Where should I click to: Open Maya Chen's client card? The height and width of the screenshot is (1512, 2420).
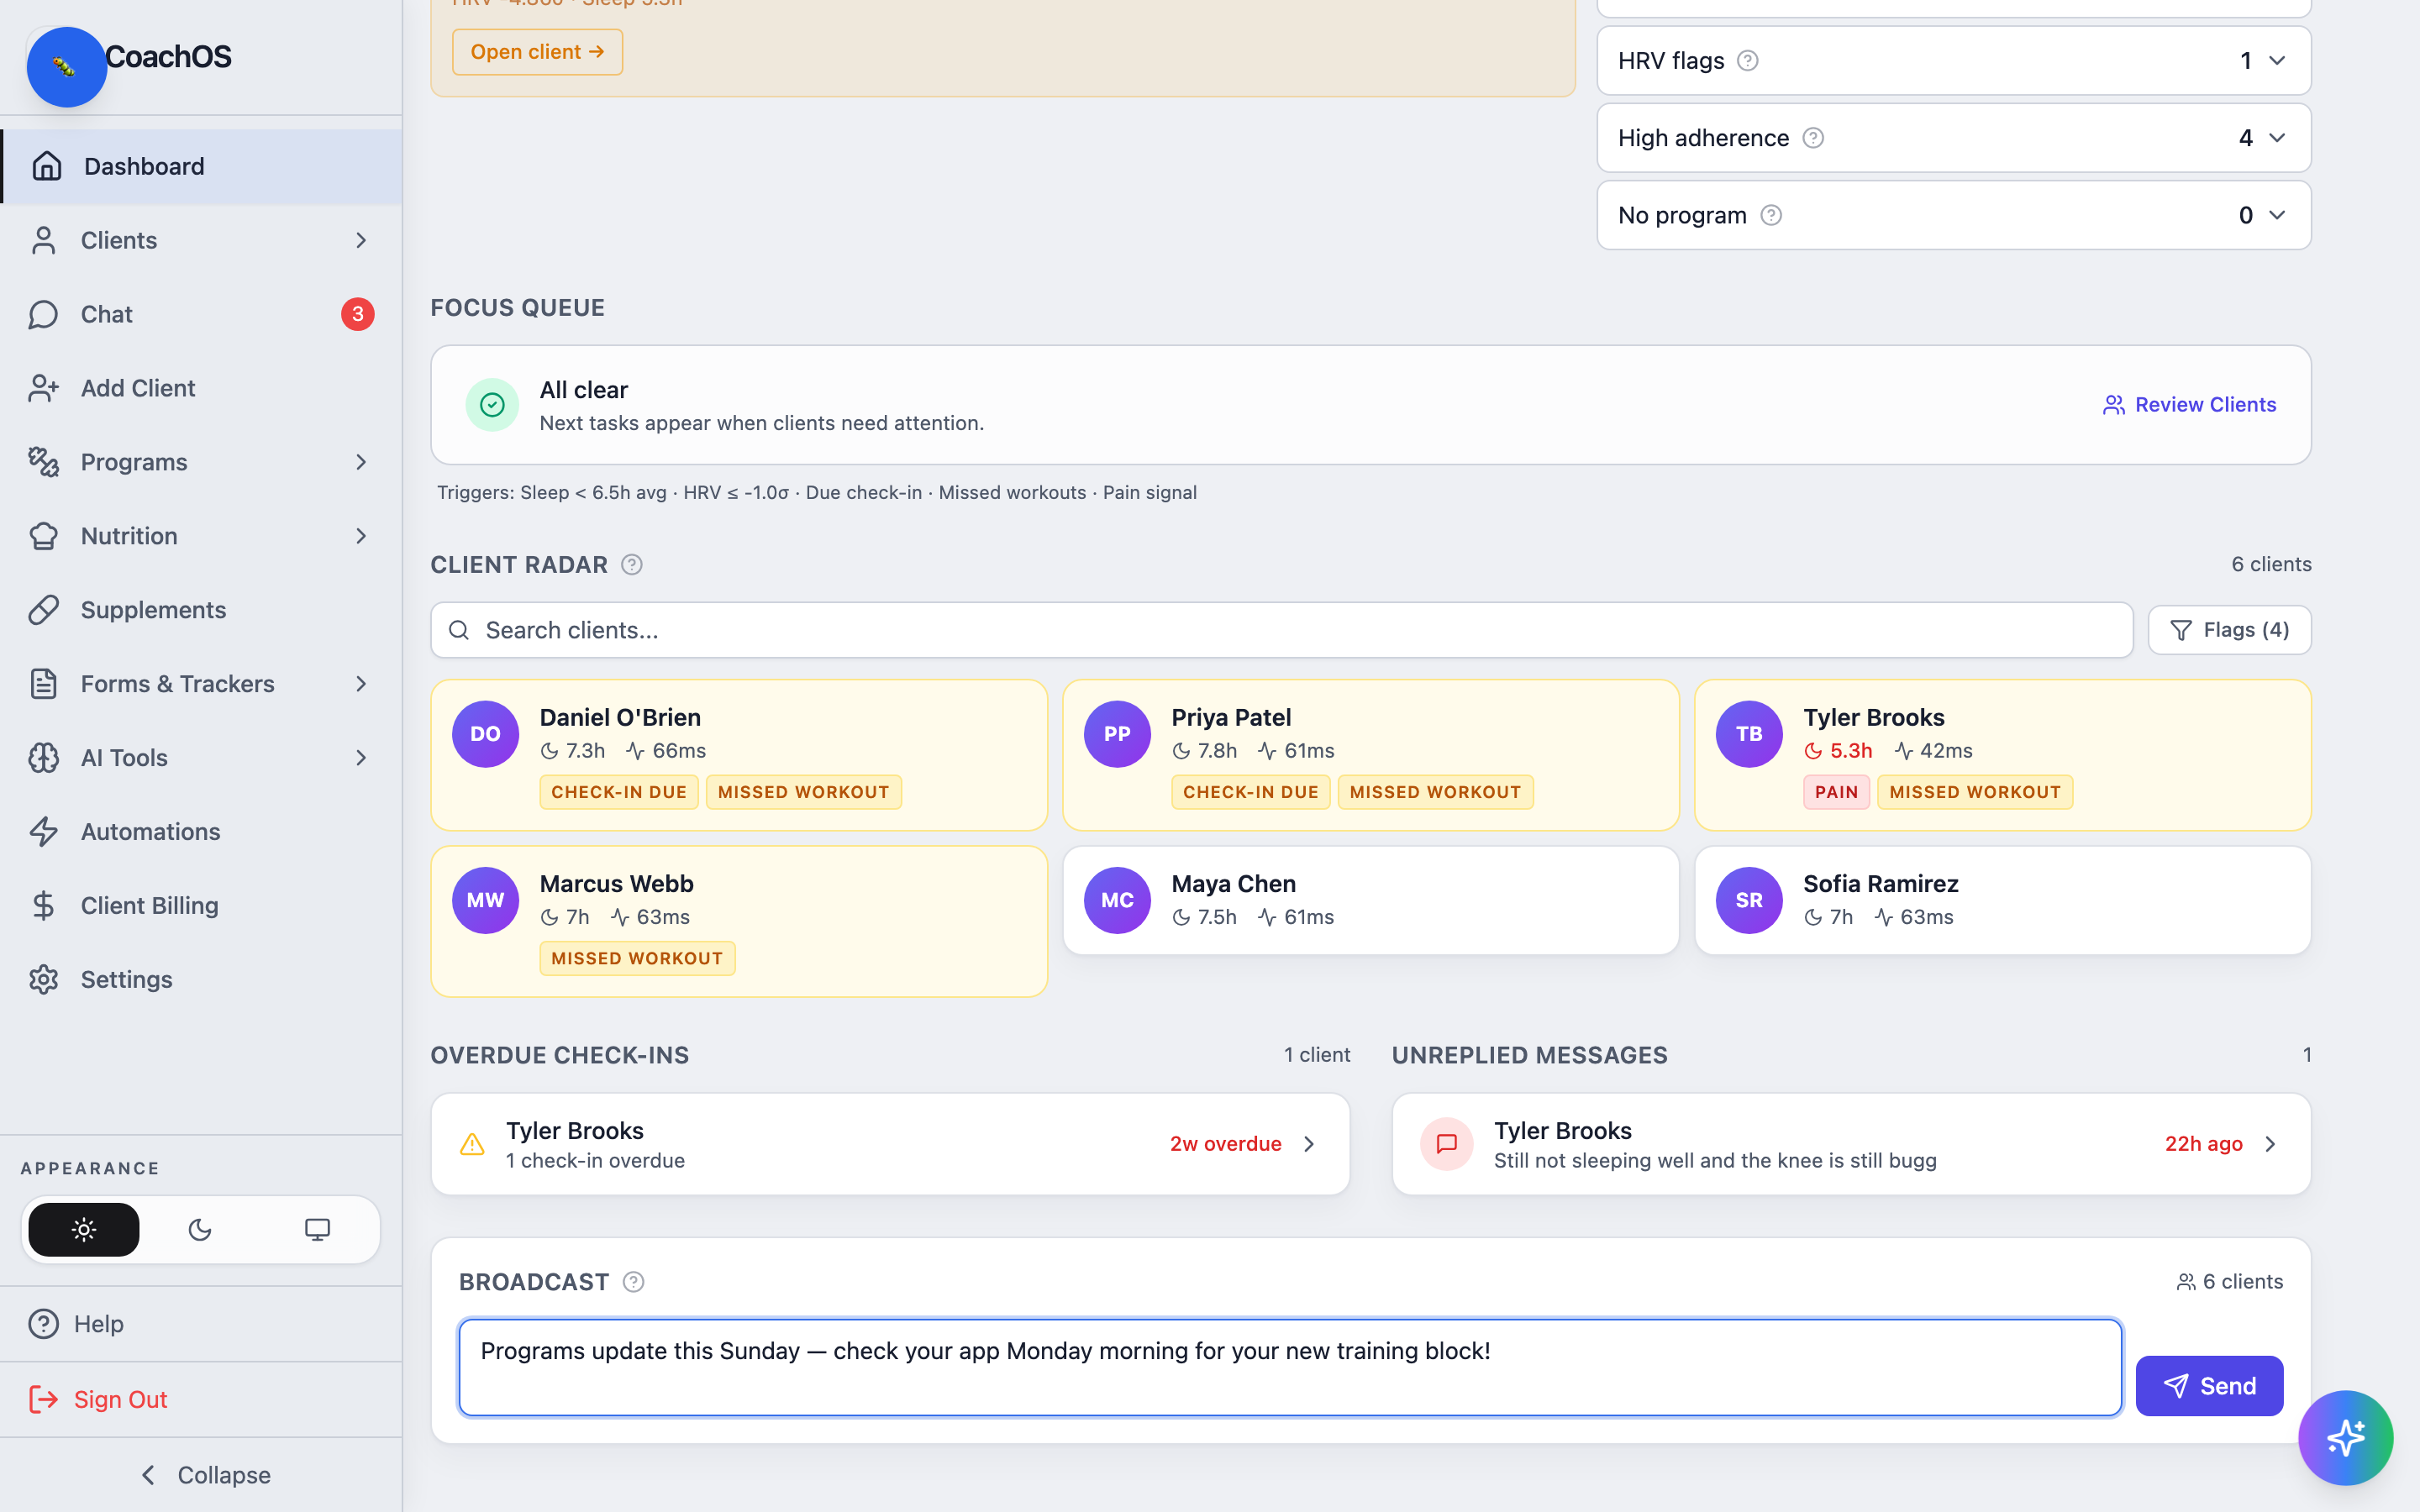(1370, 901)
